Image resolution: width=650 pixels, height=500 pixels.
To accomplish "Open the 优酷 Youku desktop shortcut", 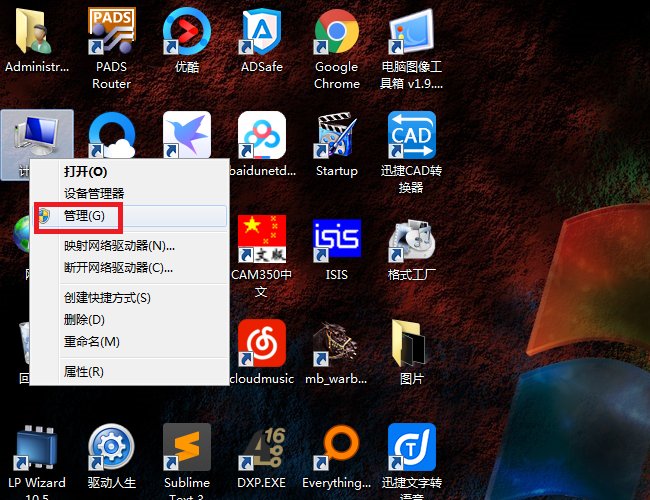I will (x=187, y=31).
